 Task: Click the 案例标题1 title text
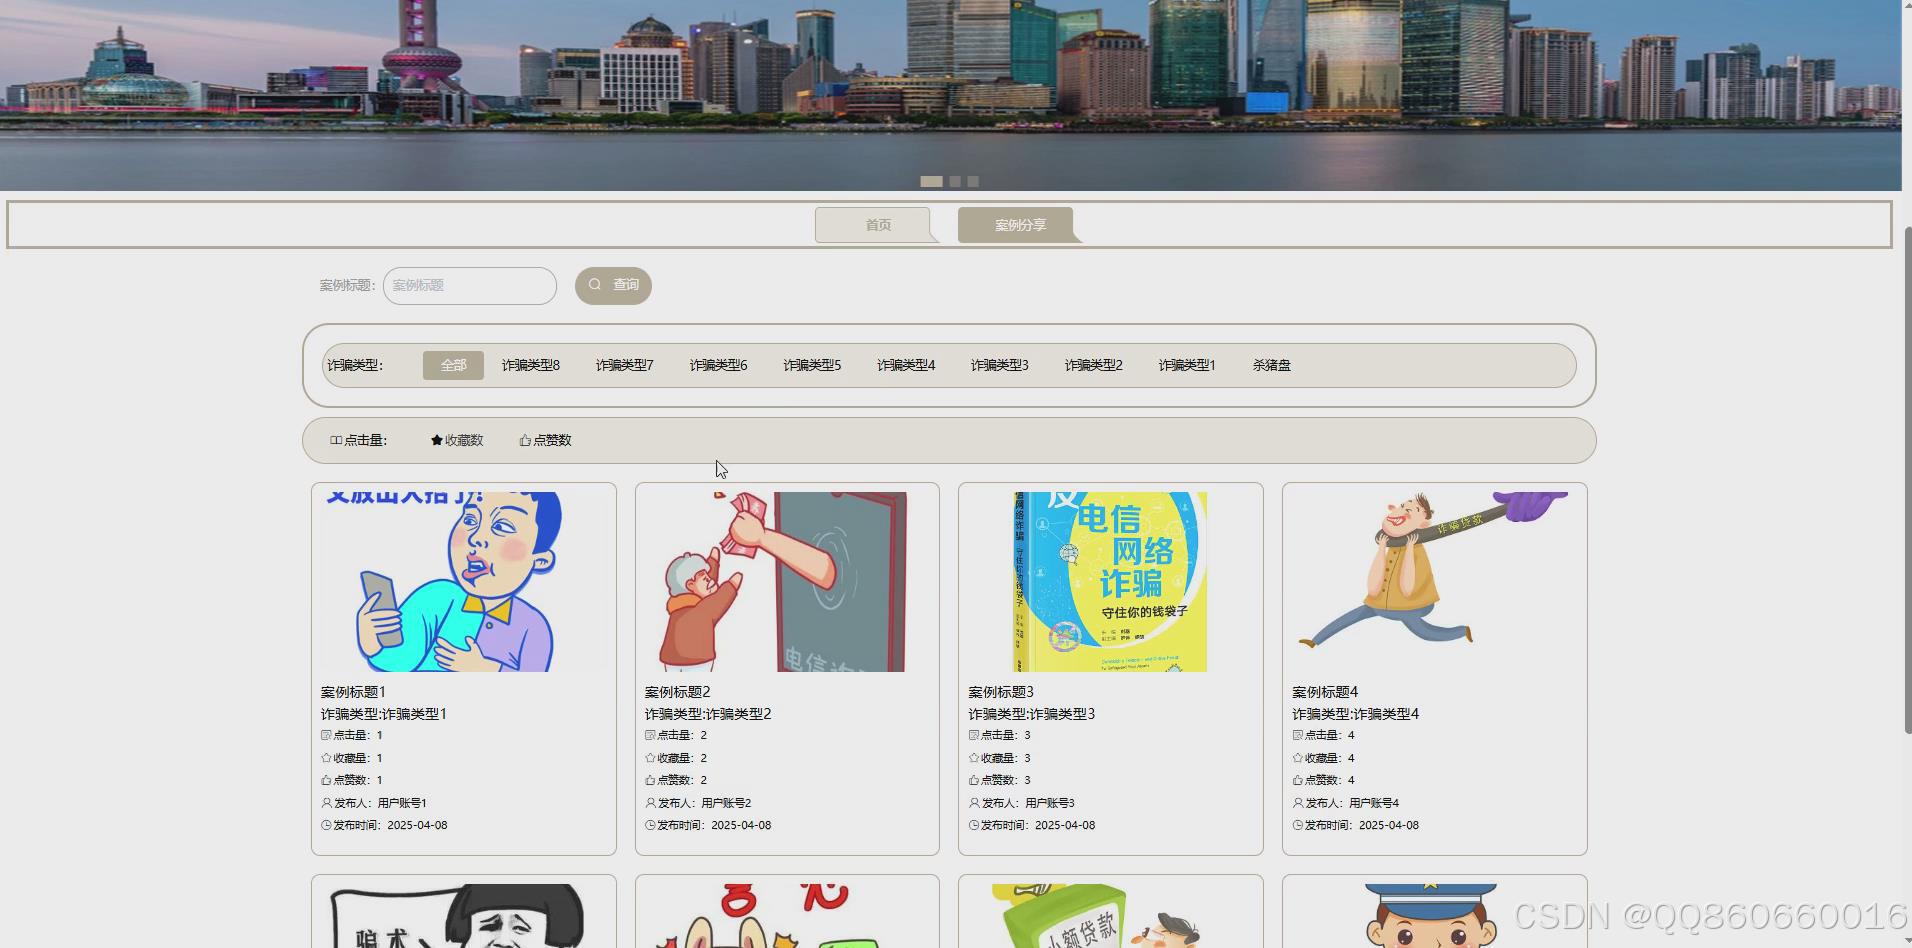[x=353, y=692]
